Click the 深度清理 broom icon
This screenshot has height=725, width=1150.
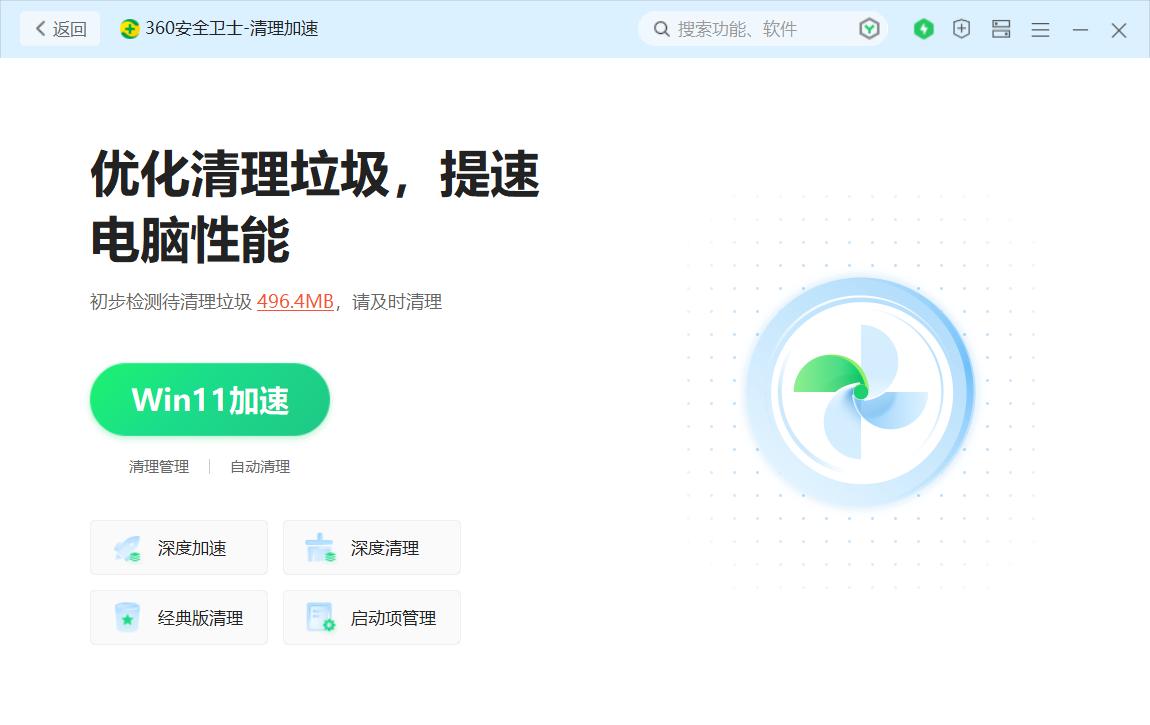click(318, 547)
